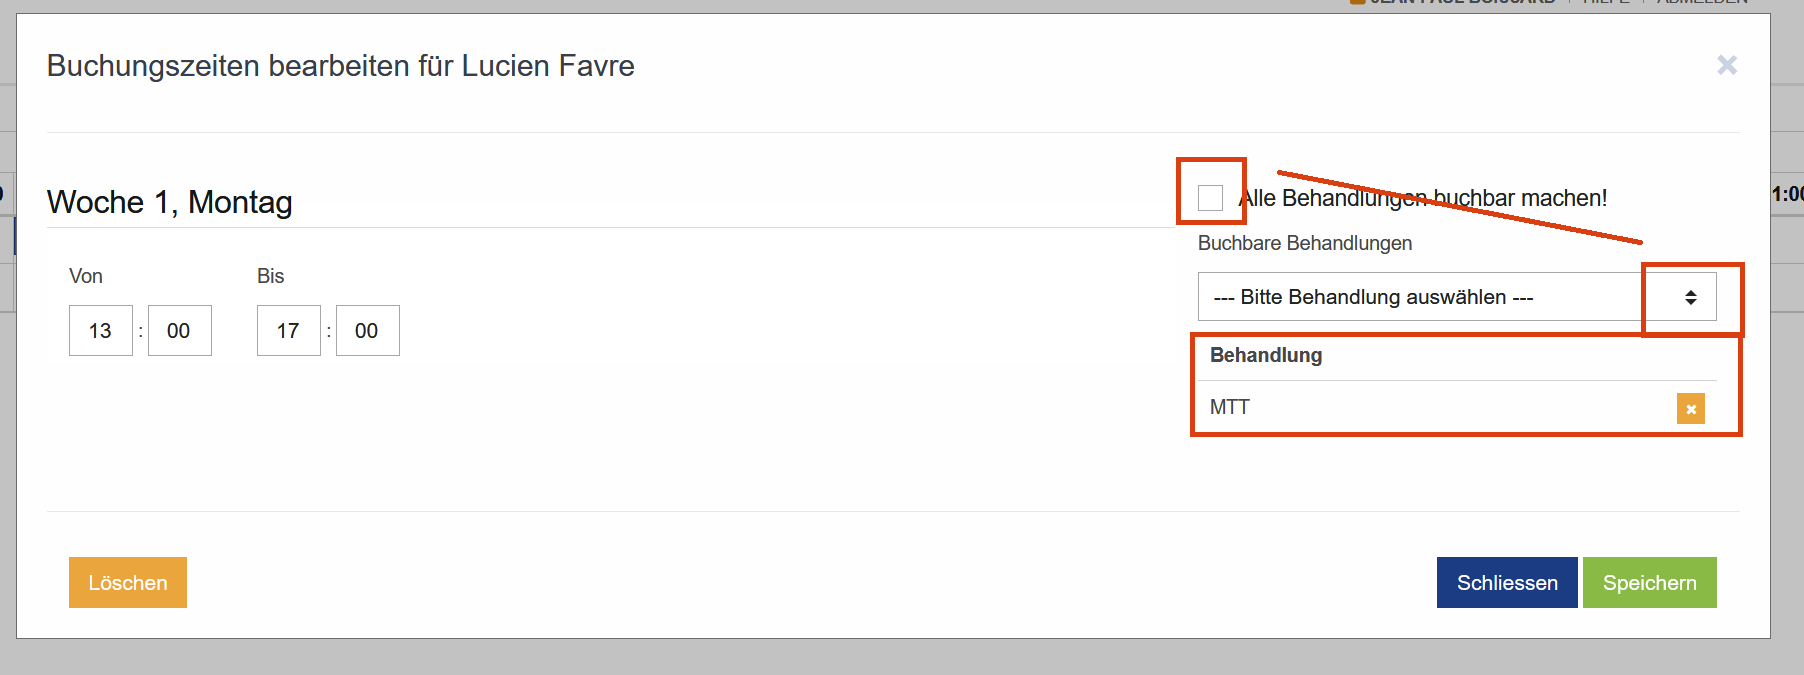Click the 'Bis' label
This screenshot has width=1804, height=675.
tap(270, 276)
